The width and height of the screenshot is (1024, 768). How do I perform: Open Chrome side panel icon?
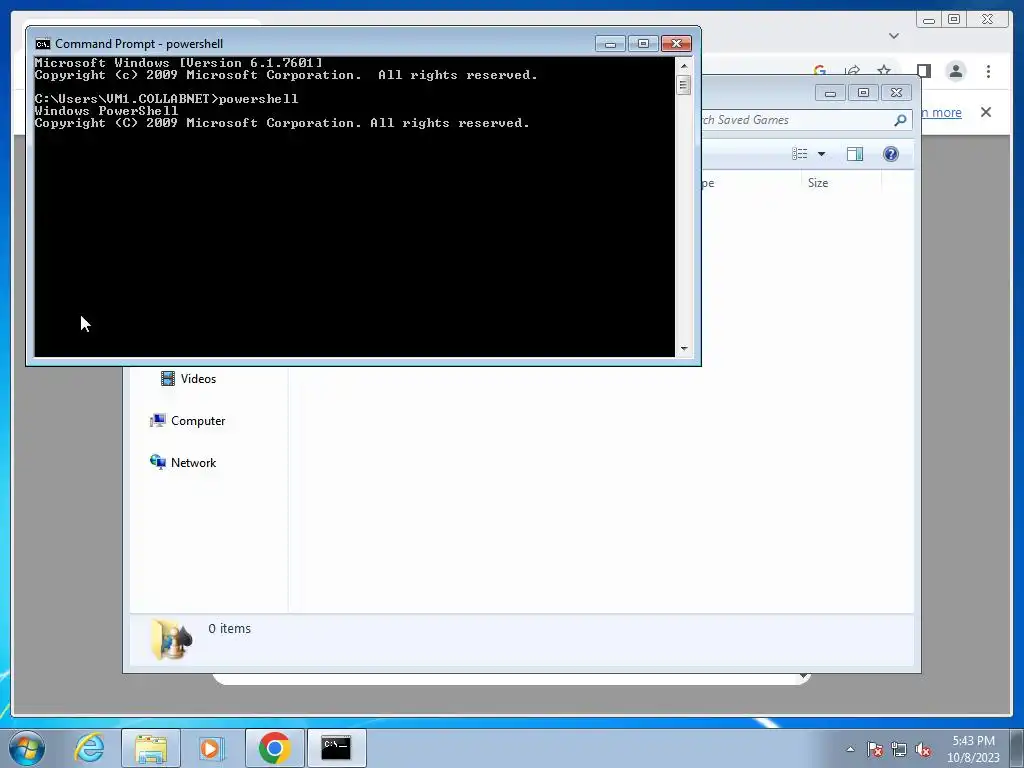point(923,71)
